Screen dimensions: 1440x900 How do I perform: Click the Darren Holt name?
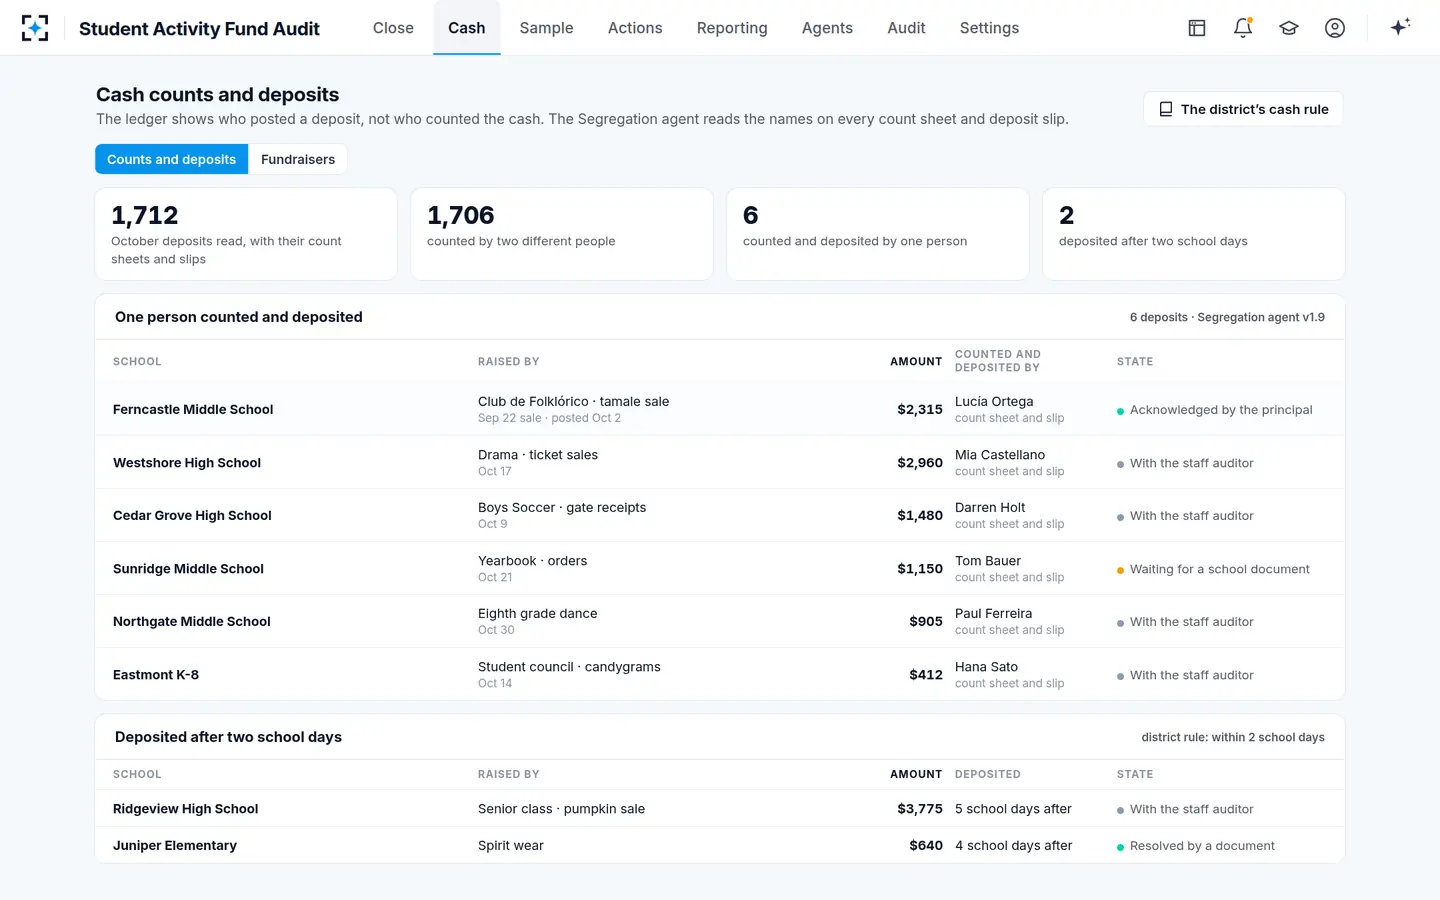coord(990,507)
